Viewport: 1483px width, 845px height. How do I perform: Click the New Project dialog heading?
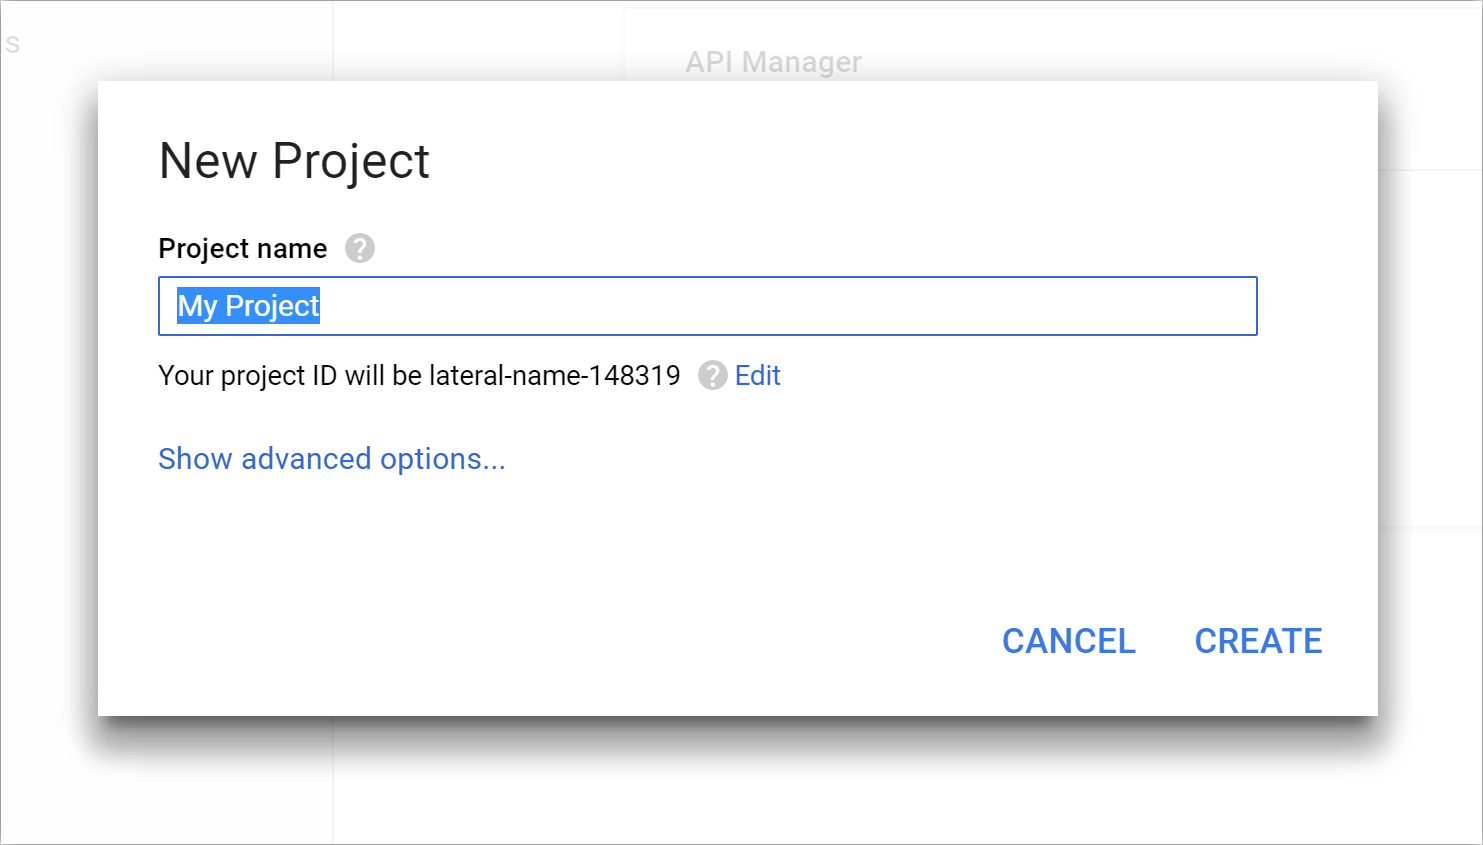(x=294, y=161)
